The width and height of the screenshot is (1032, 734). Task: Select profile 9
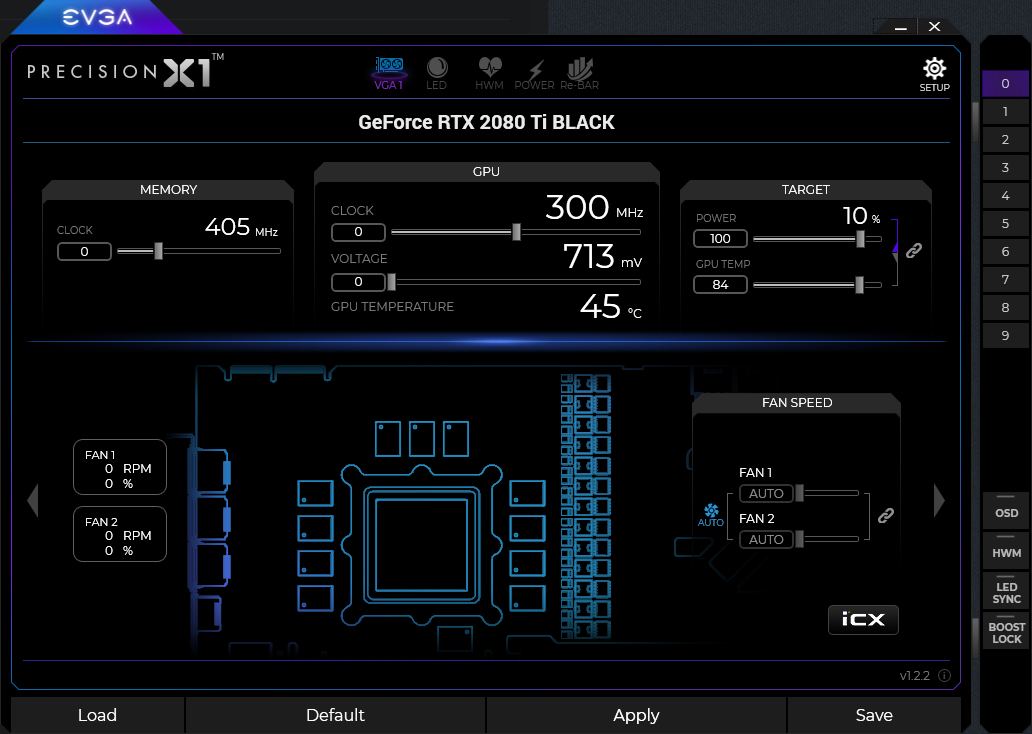[x=1005, y=335]
